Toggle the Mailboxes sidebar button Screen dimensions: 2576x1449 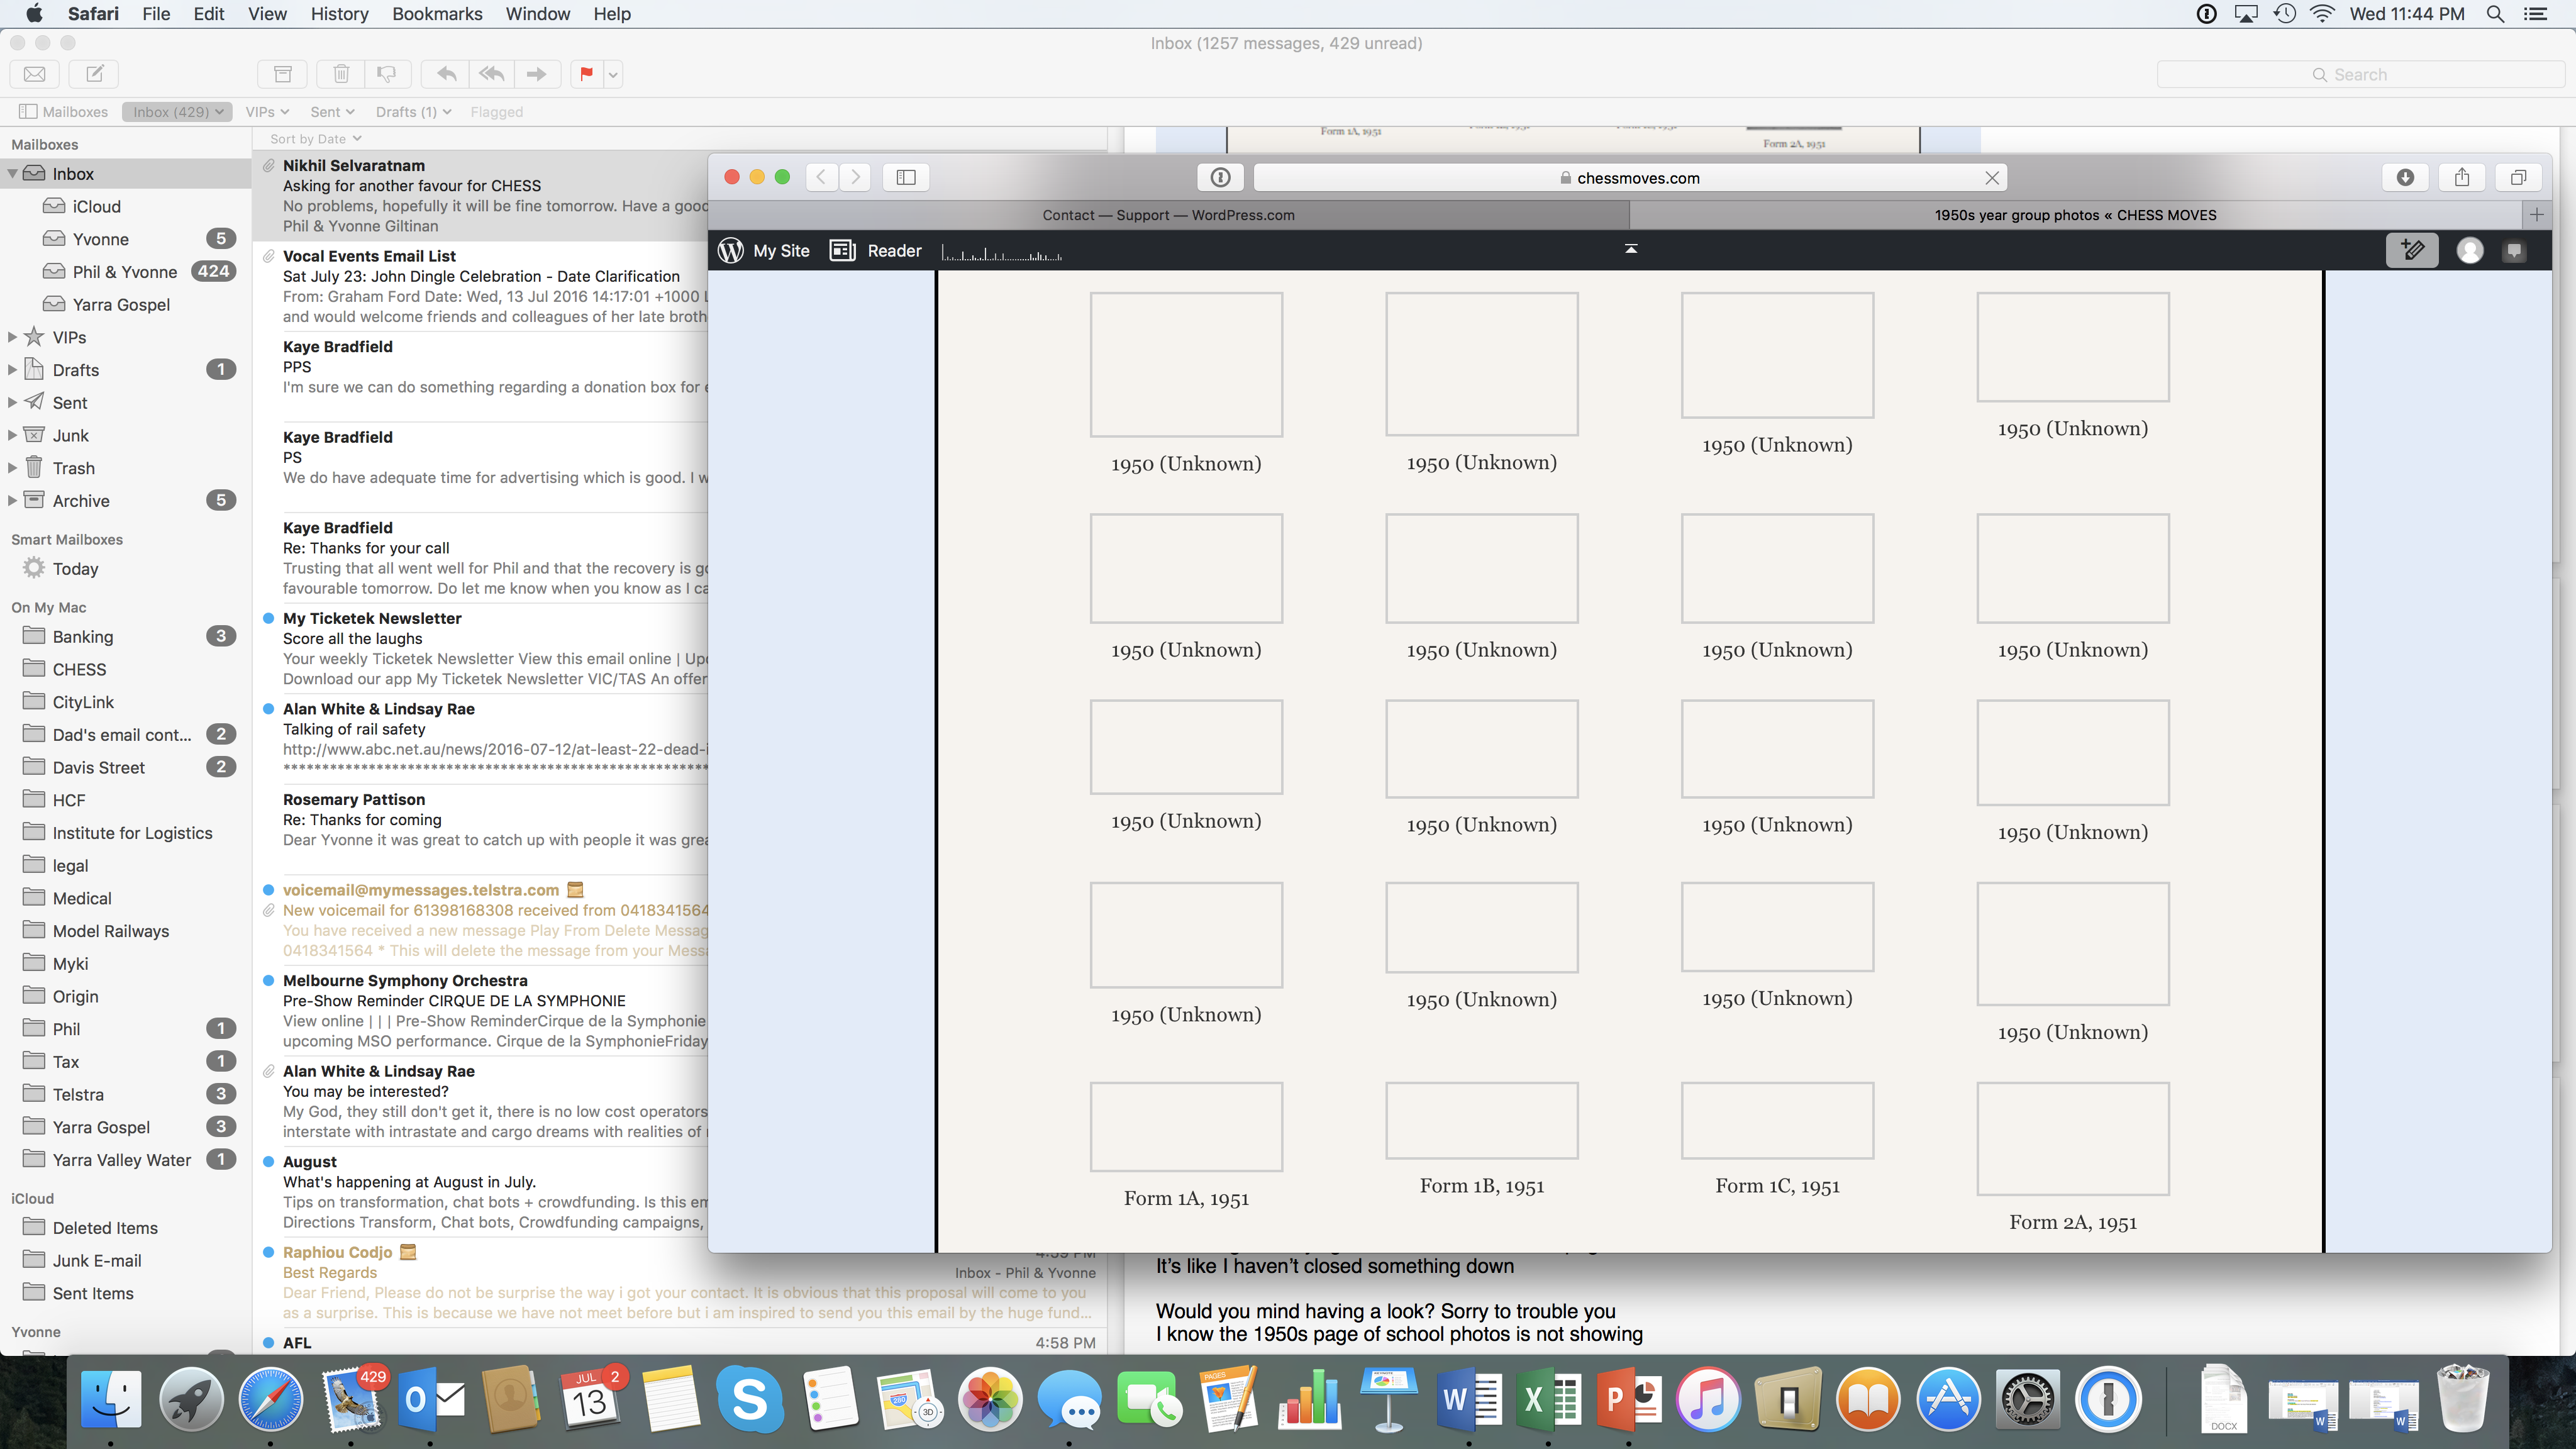tap(63, 112)
